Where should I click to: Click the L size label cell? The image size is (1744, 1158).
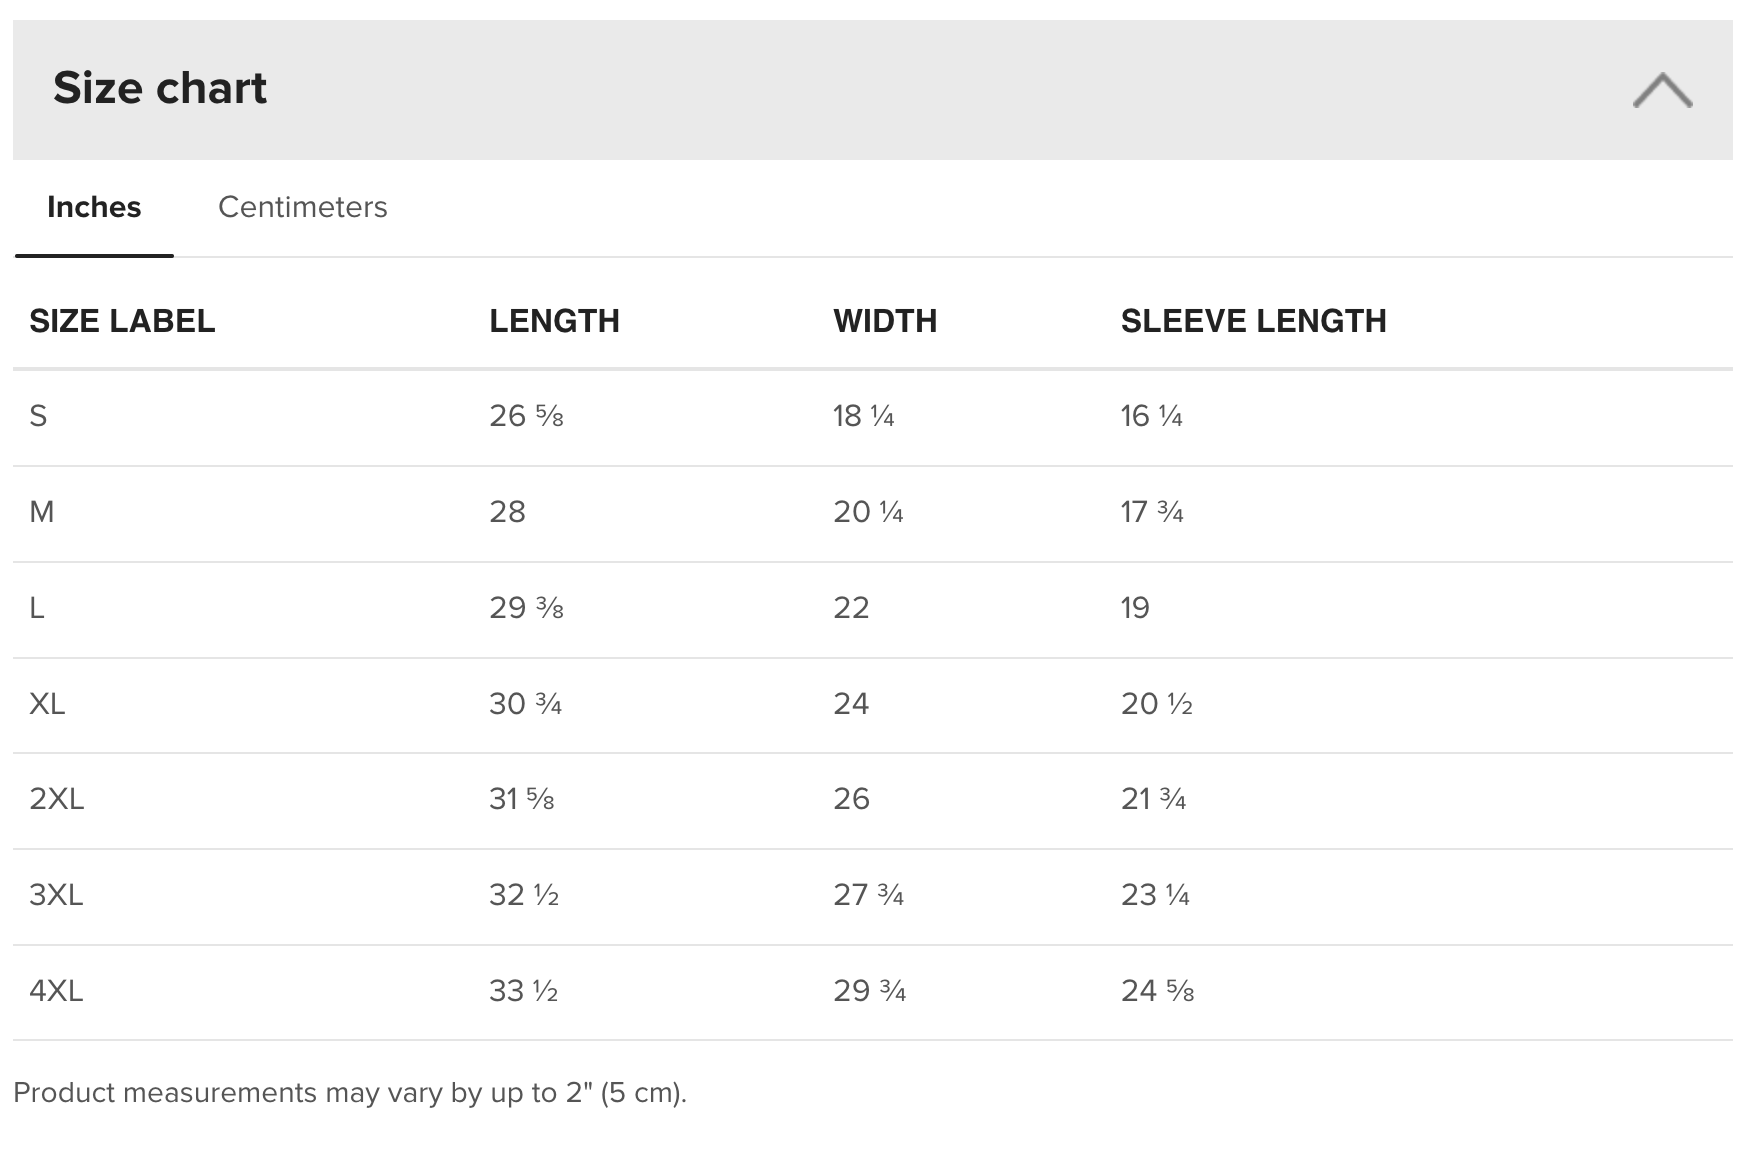37,608
